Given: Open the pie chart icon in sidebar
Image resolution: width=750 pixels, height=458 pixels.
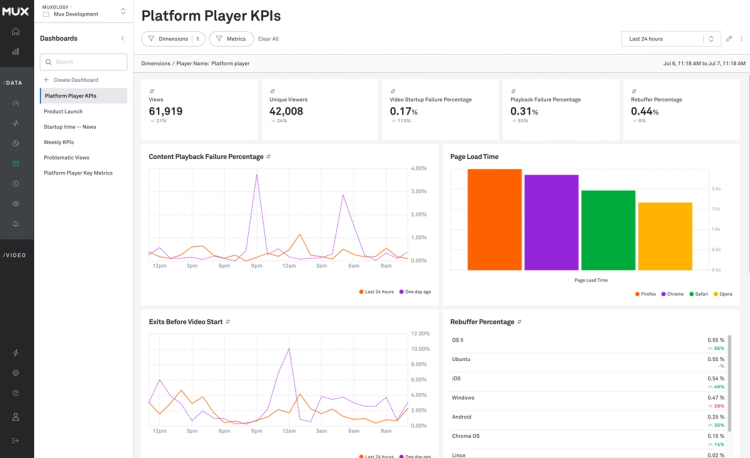Looking at the screenshot, I should [x=16, y=143].
